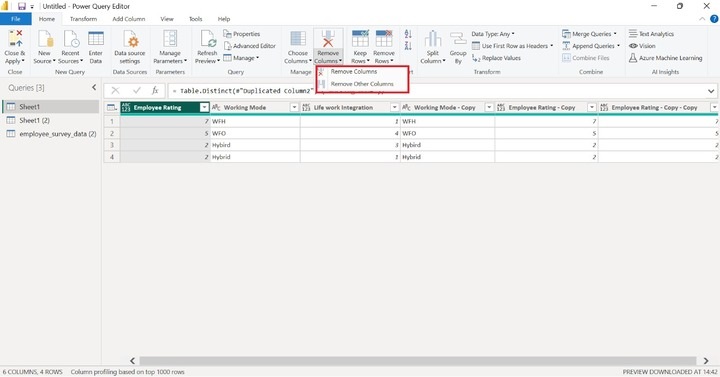
Task: Click the horizontal scrollbar right arrow
Action: [x=706, y=361]
